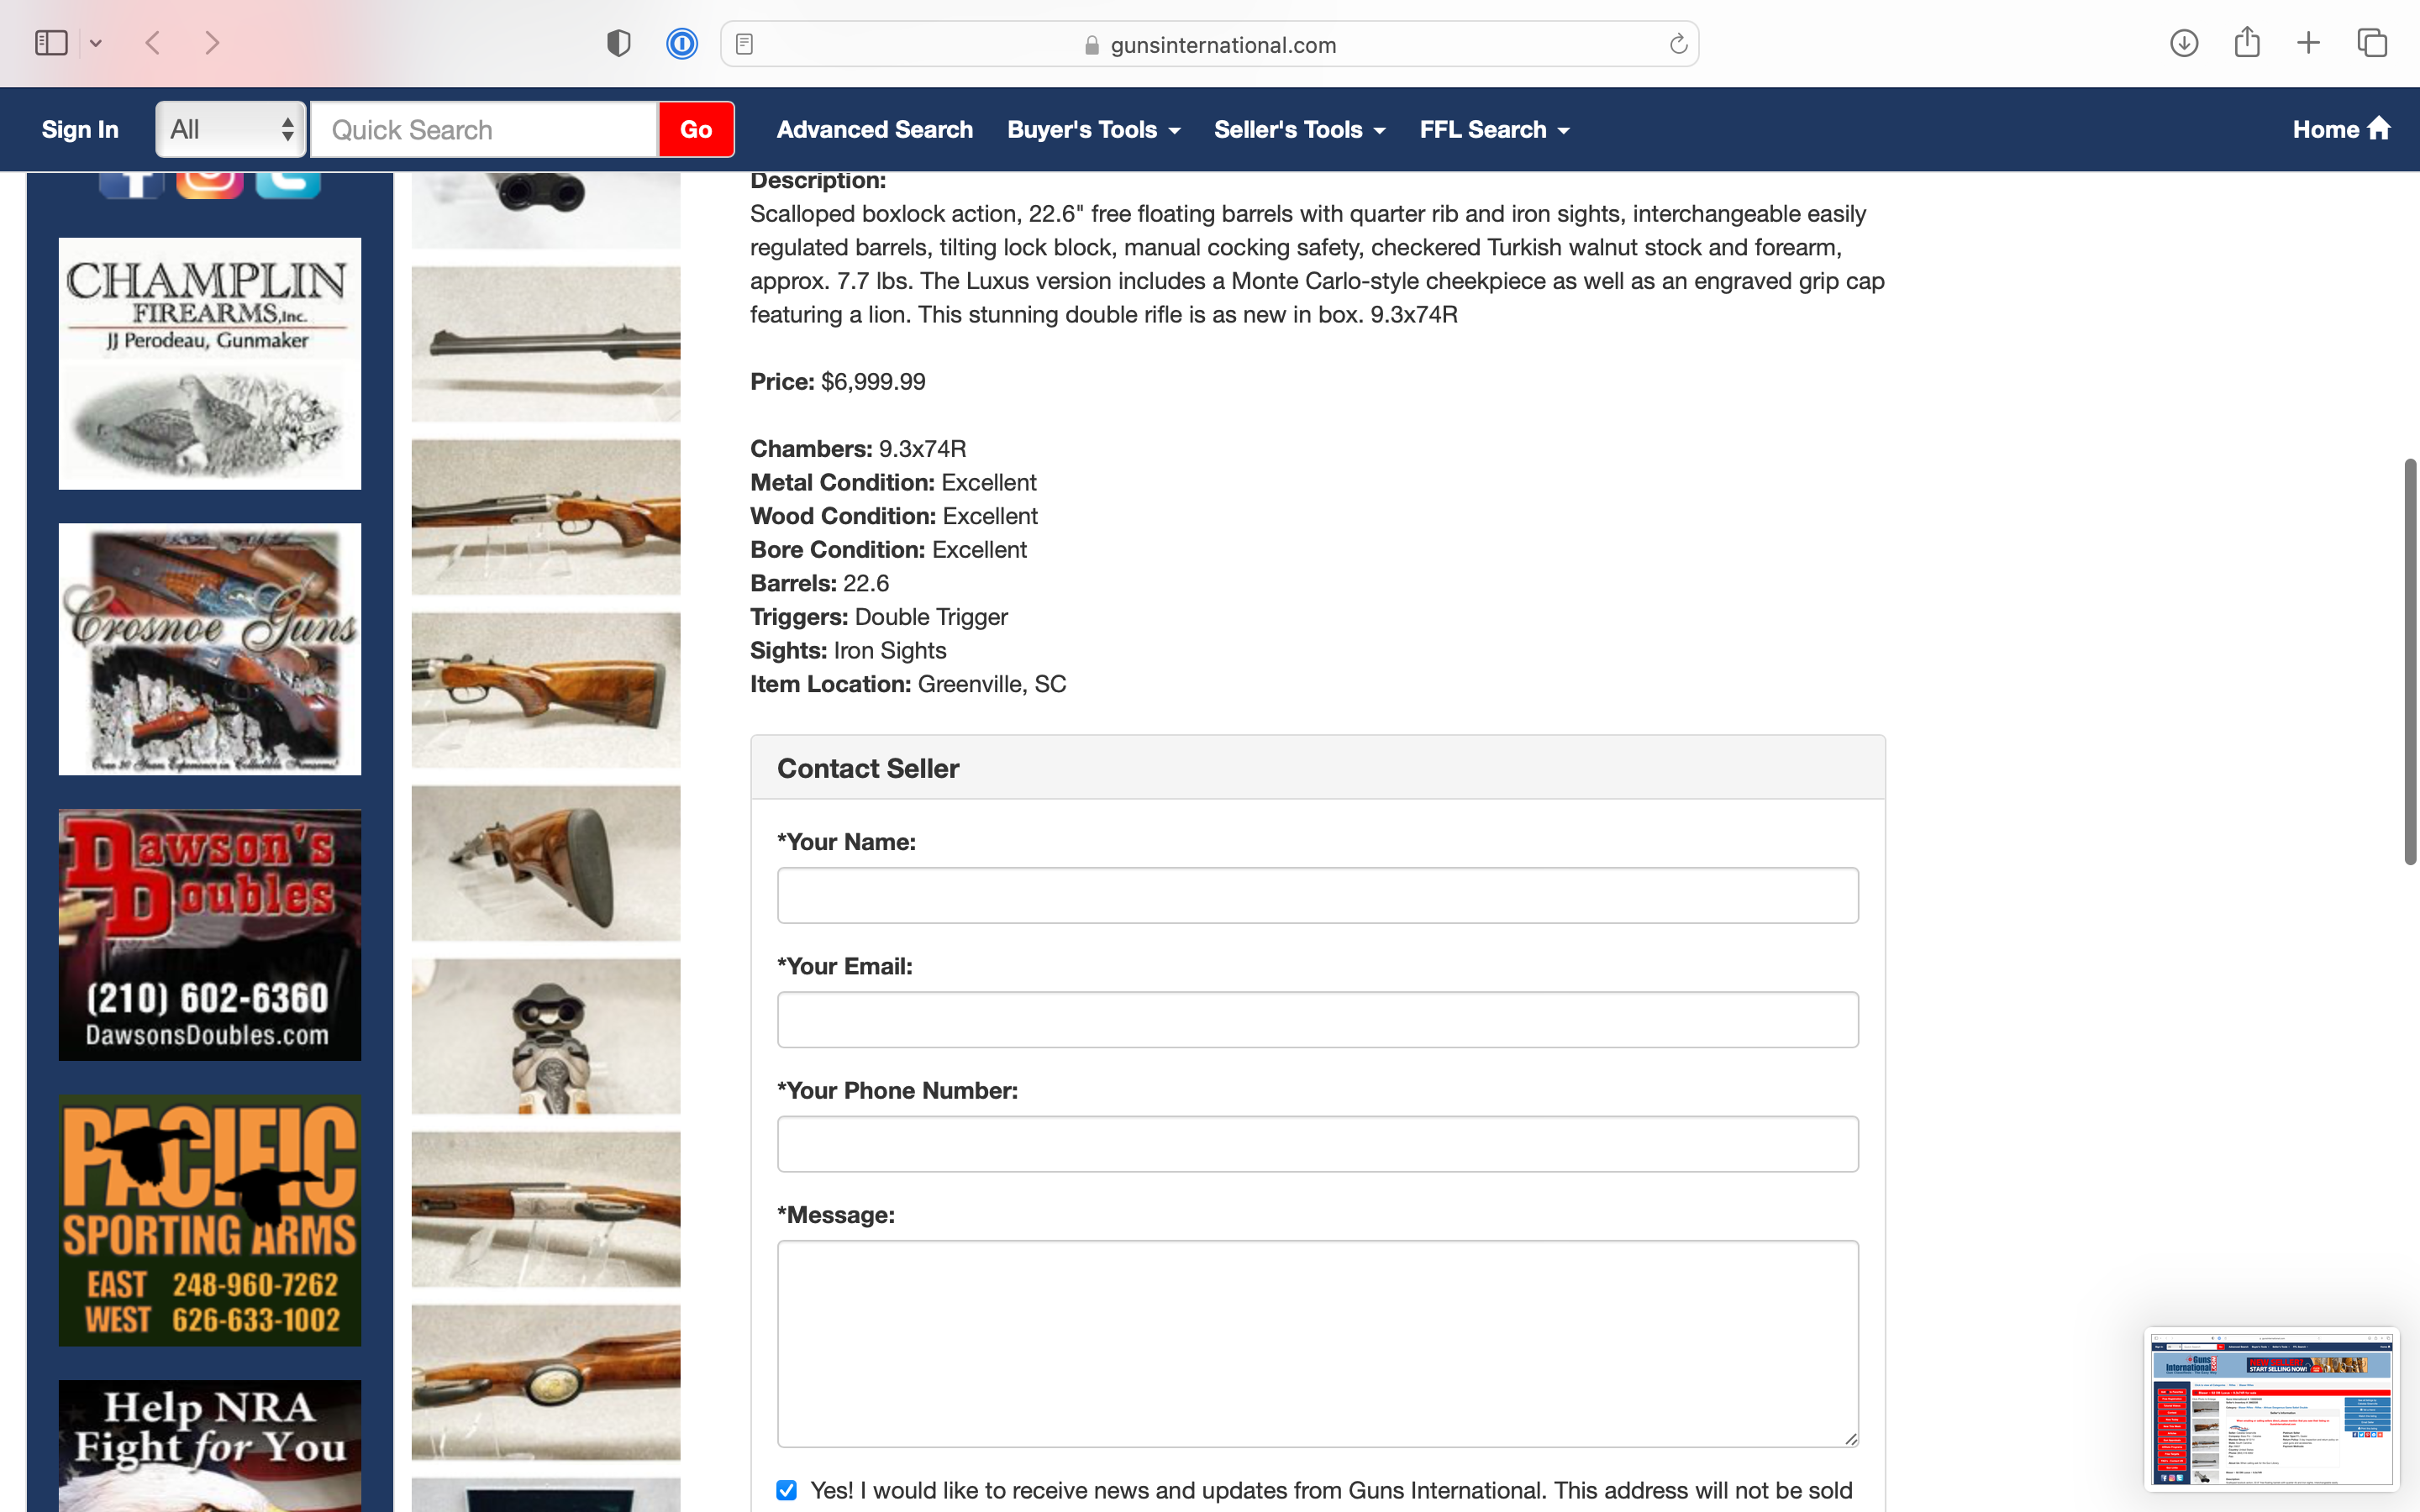This screenshot has height=1512, width=2420.
Task: Click the page vertical scrollbar
Action: [2410, 662]
